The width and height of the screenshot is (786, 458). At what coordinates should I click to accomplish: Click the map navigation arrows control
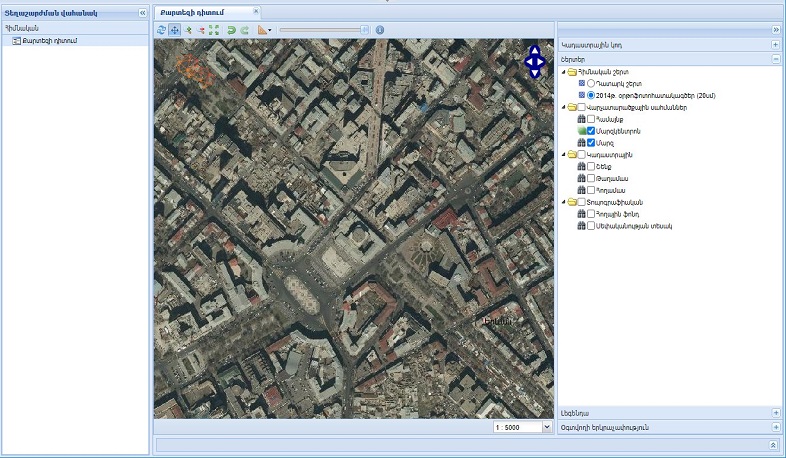click(x=534, y=61)
